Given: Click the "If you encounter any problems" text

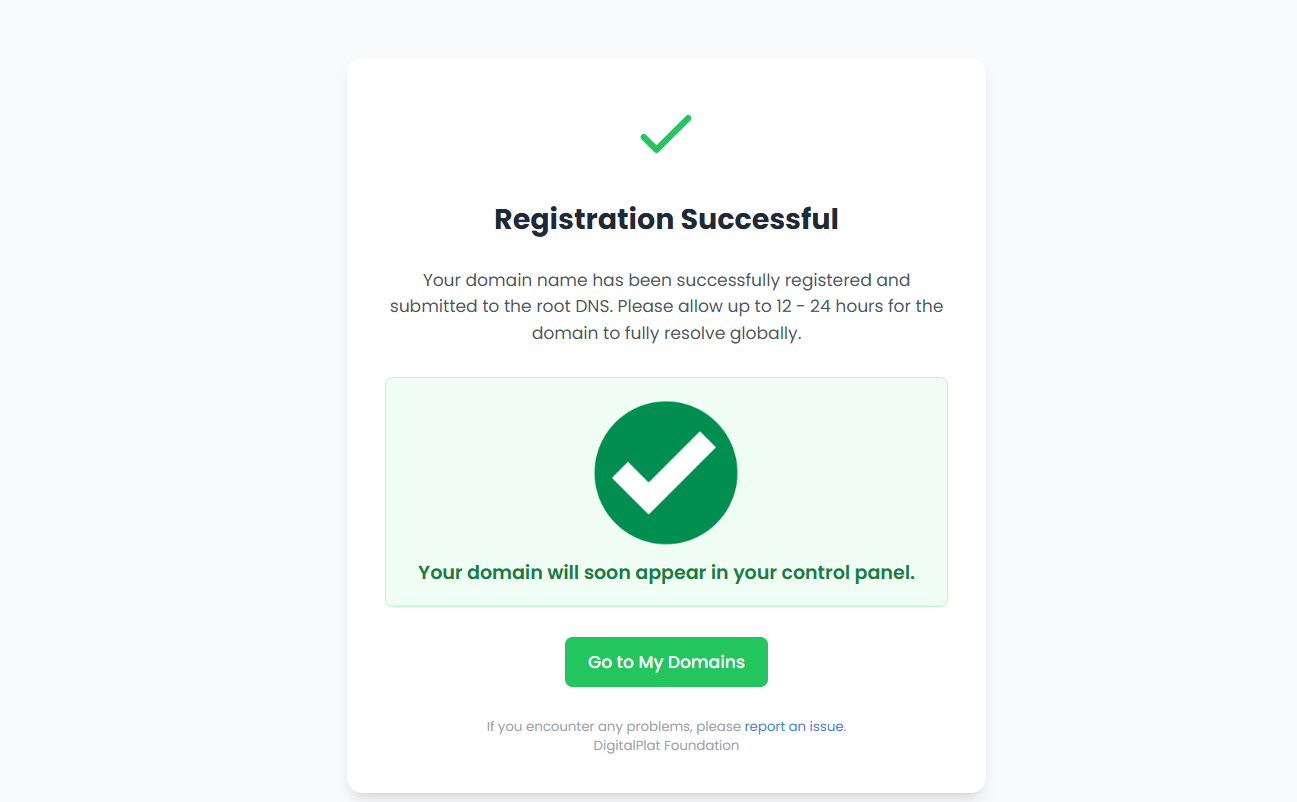Looking at the screenshot, I should coord(613,726).
